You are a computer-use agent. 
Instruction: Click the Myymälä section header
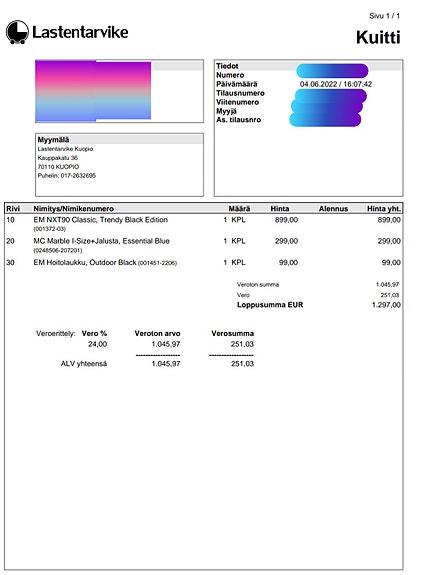pos(53,140)
